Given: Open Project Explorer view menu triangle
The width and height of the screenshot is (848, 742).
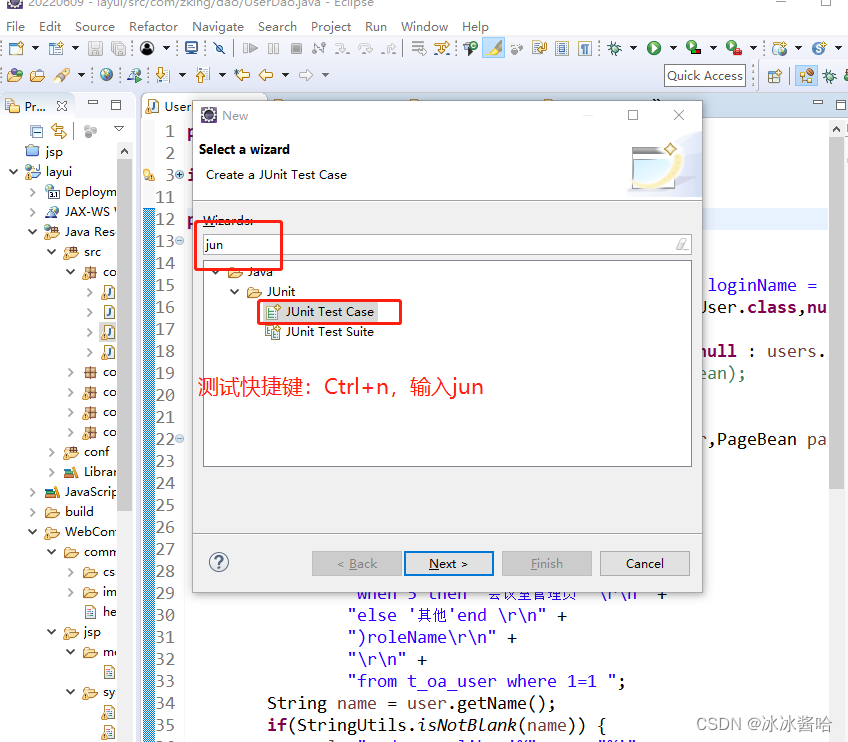Looking at the screenshot, I should tap(119, 129).
